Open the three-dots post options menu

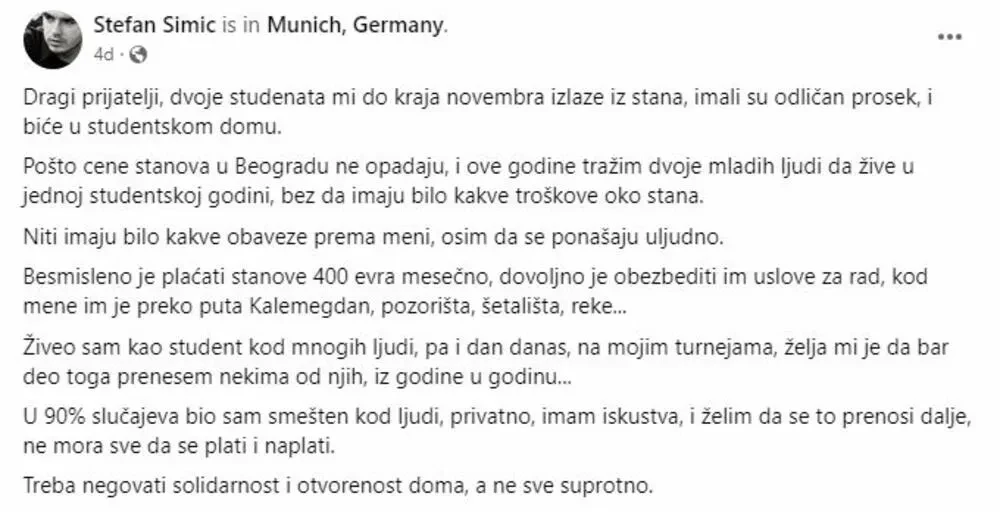(x=950, y=37)
